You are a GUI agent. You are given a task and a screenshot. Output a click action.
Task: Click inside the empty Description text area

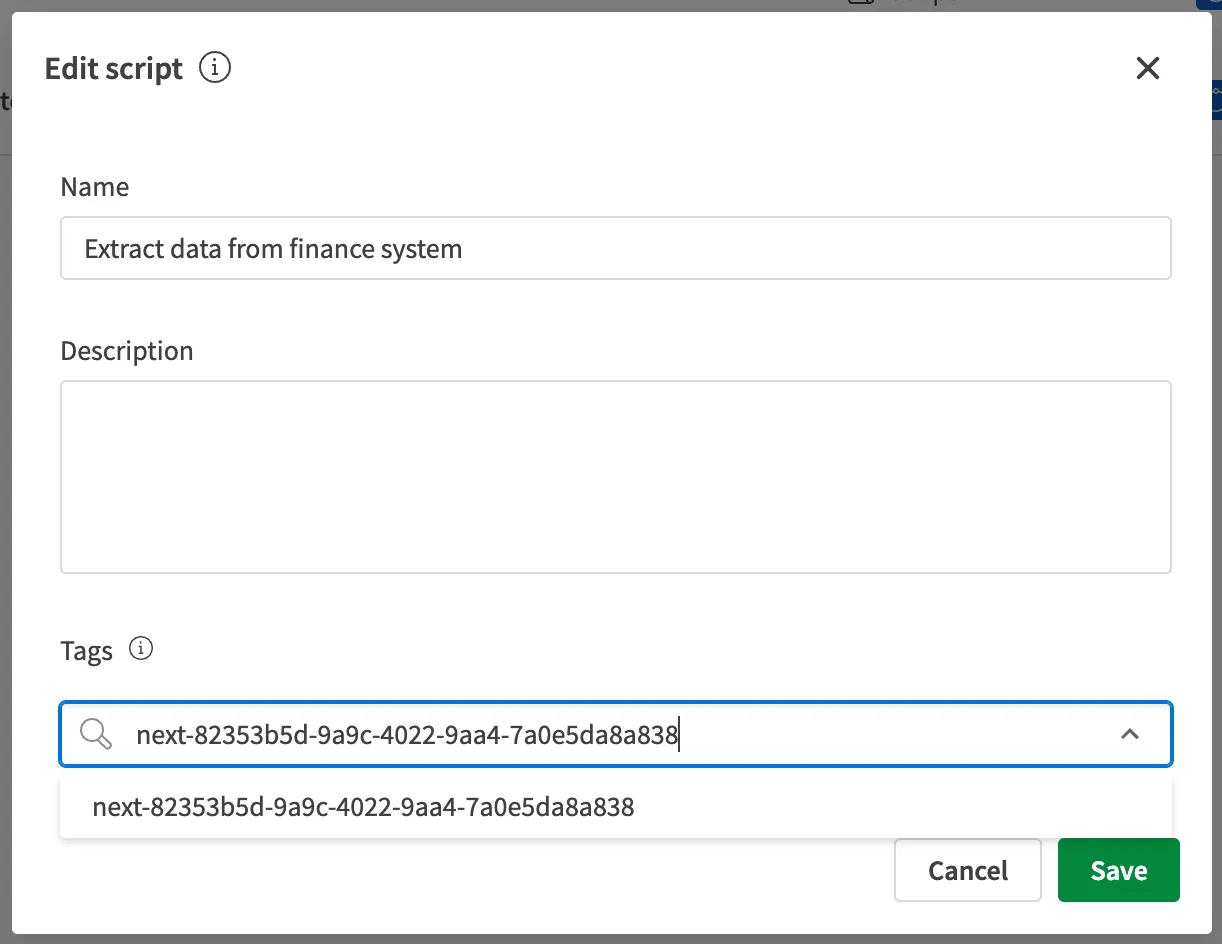[615, 476]
